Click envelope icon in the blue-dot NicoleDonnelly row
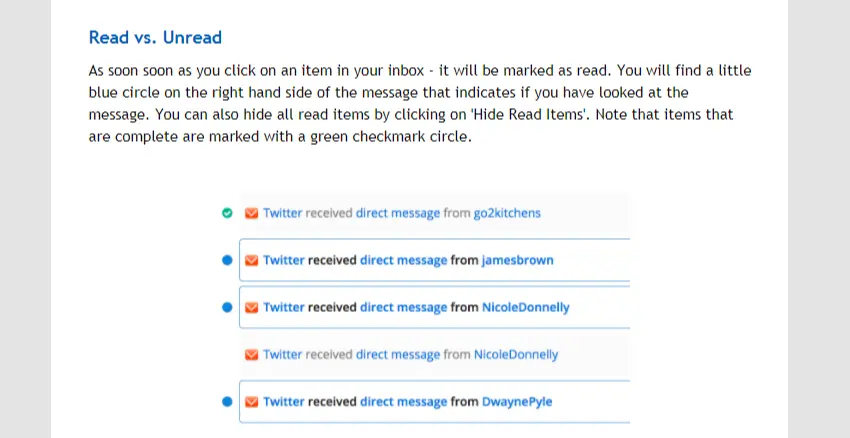The height and width of the screenshot is (438, 850). 252,307
